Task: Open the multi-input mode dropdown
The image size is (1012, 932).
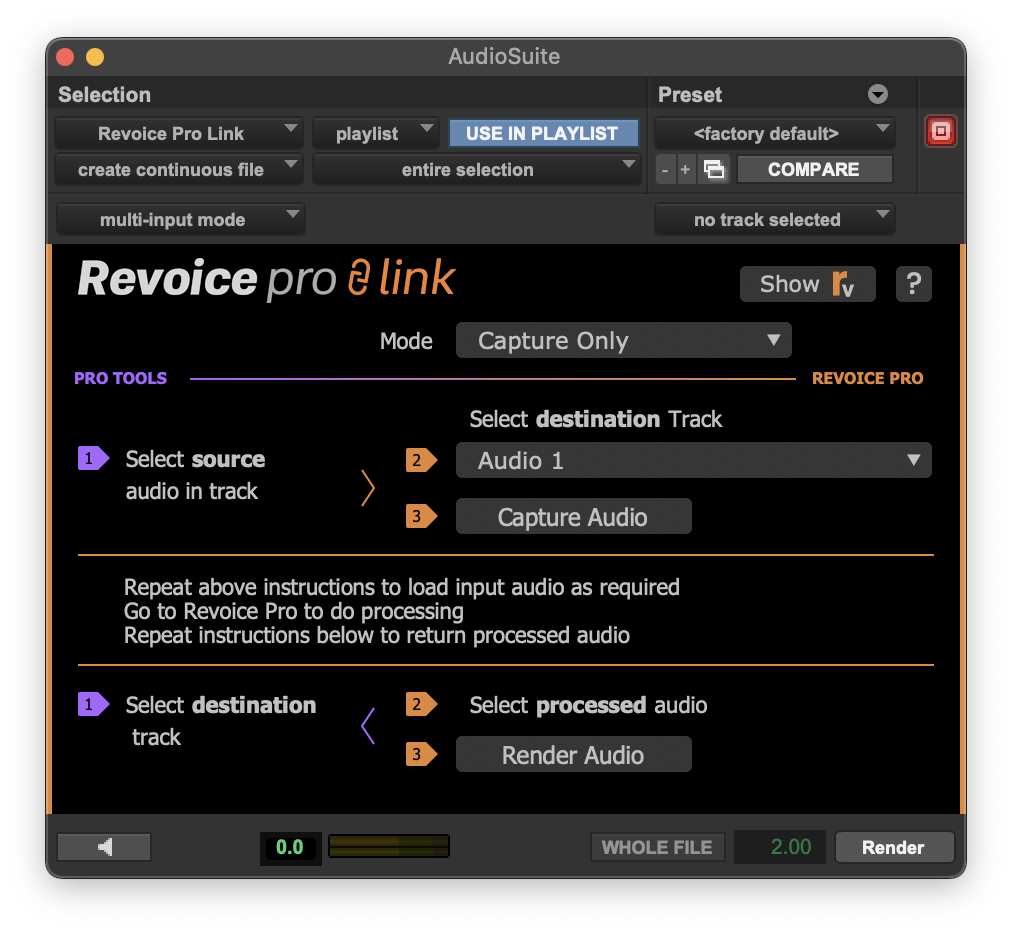Action: pyautogui.click(x=180, y=220)
